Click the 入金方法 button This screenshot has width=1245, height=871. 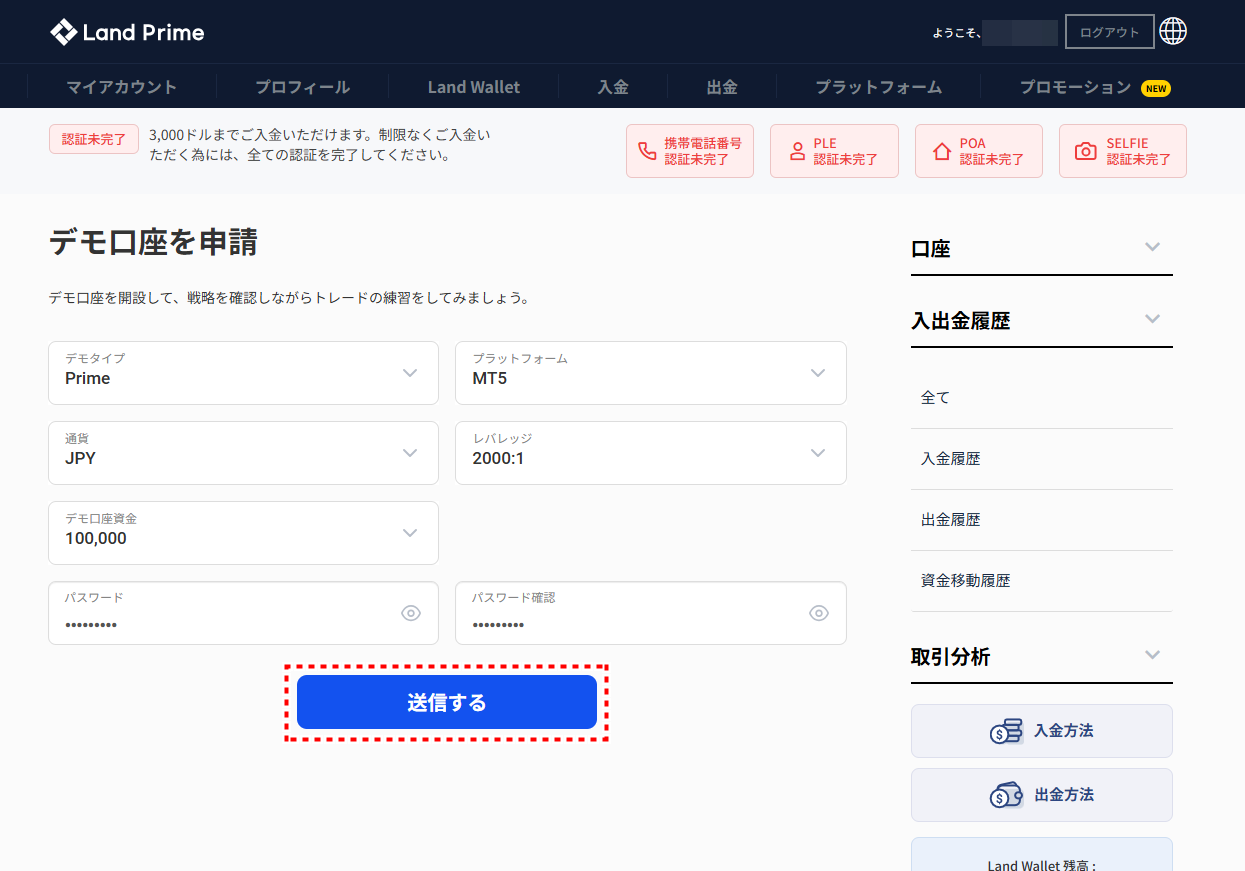pos(1041,731)
